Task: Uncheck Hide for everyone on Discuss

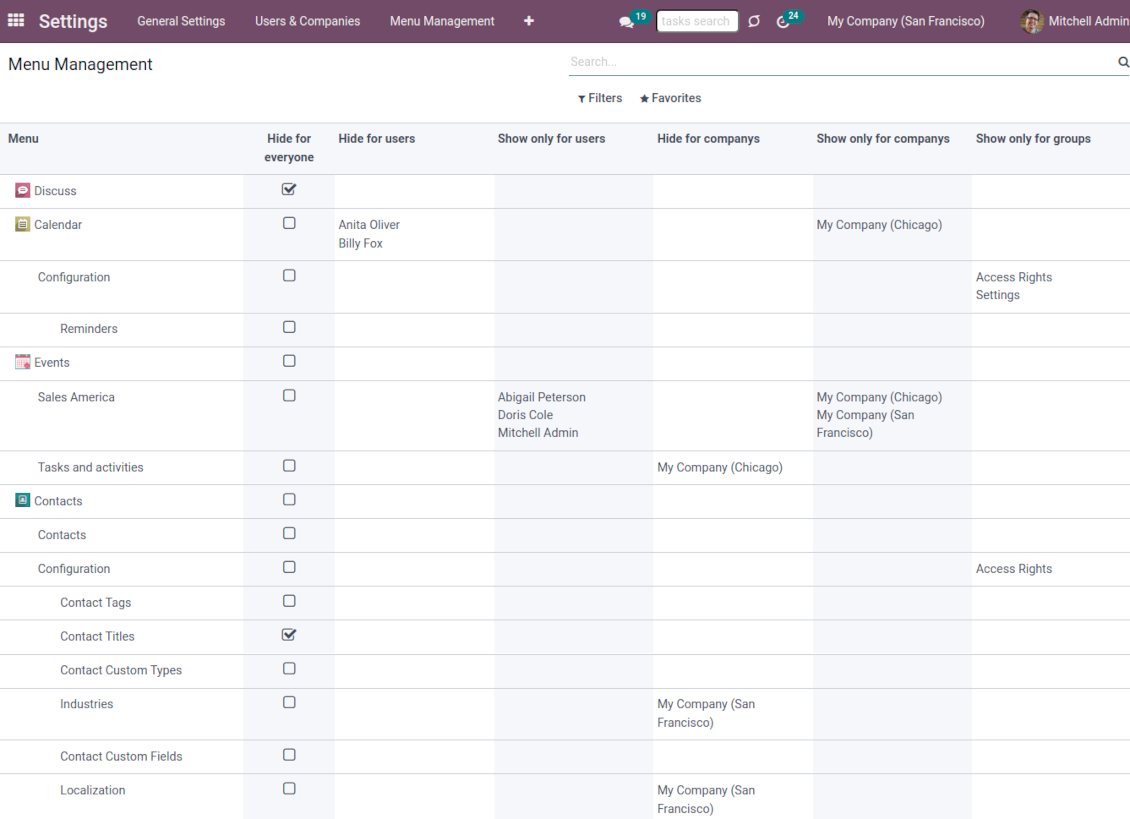Action: (289, 189)
